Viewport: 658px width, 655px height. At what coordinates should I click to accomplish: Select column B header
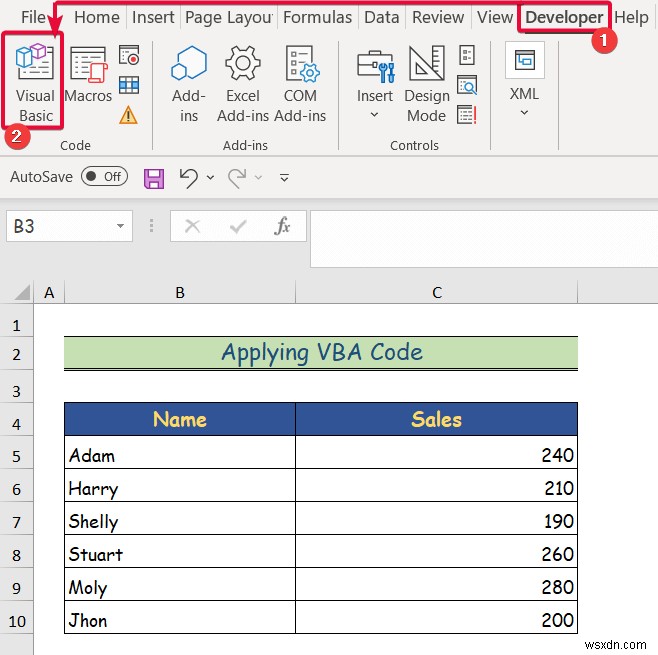(180, 292)
